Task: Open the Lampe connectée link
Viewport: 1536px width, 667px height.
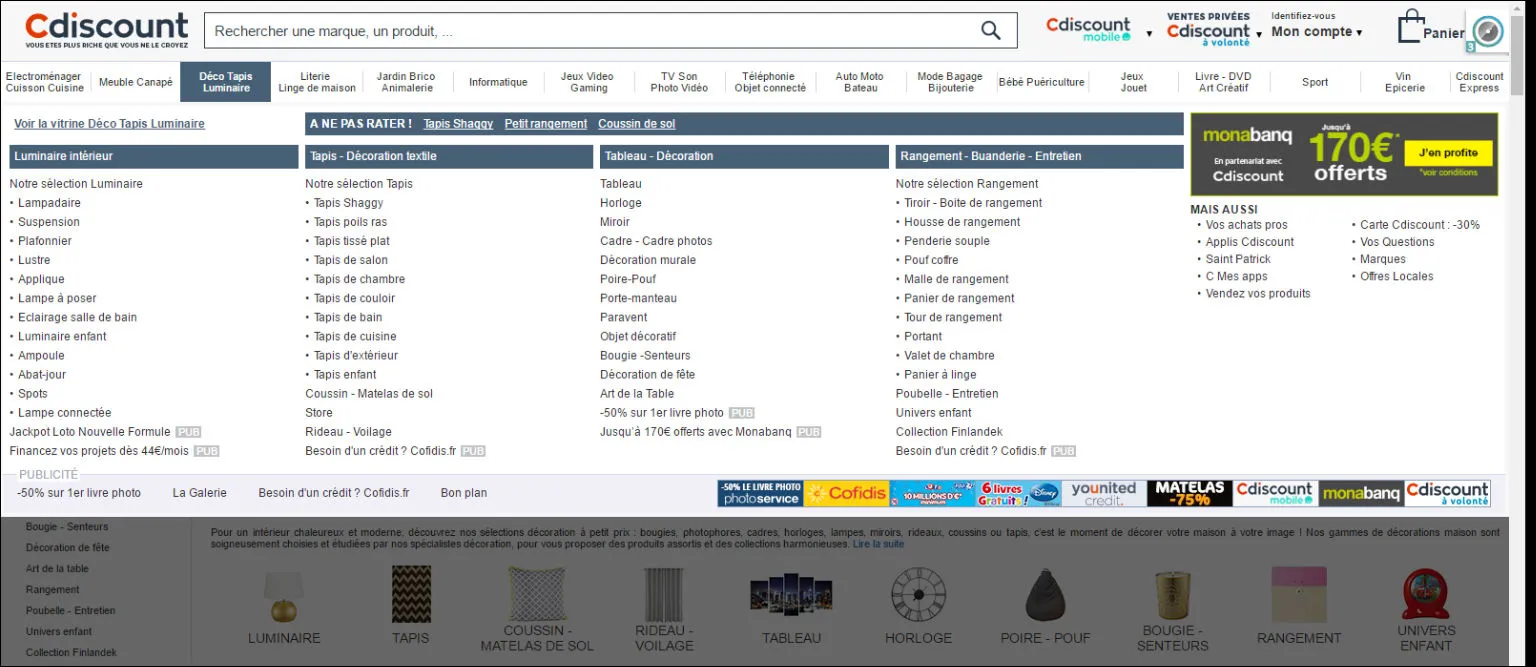Action: (x=65, y=413)
